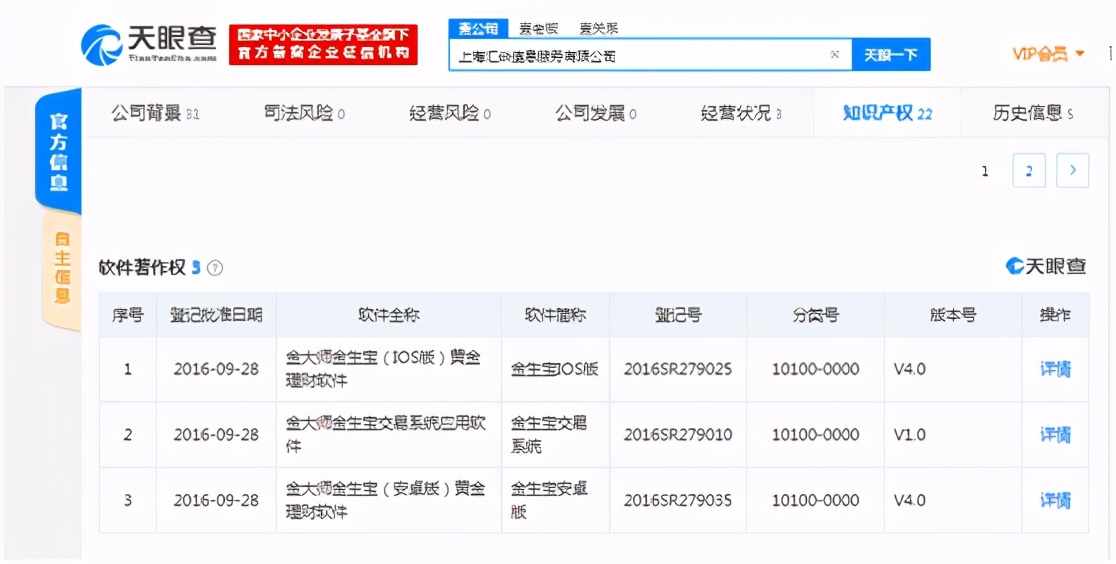
Task: Click the 软件全称 column header
Action: coord(389,315)
